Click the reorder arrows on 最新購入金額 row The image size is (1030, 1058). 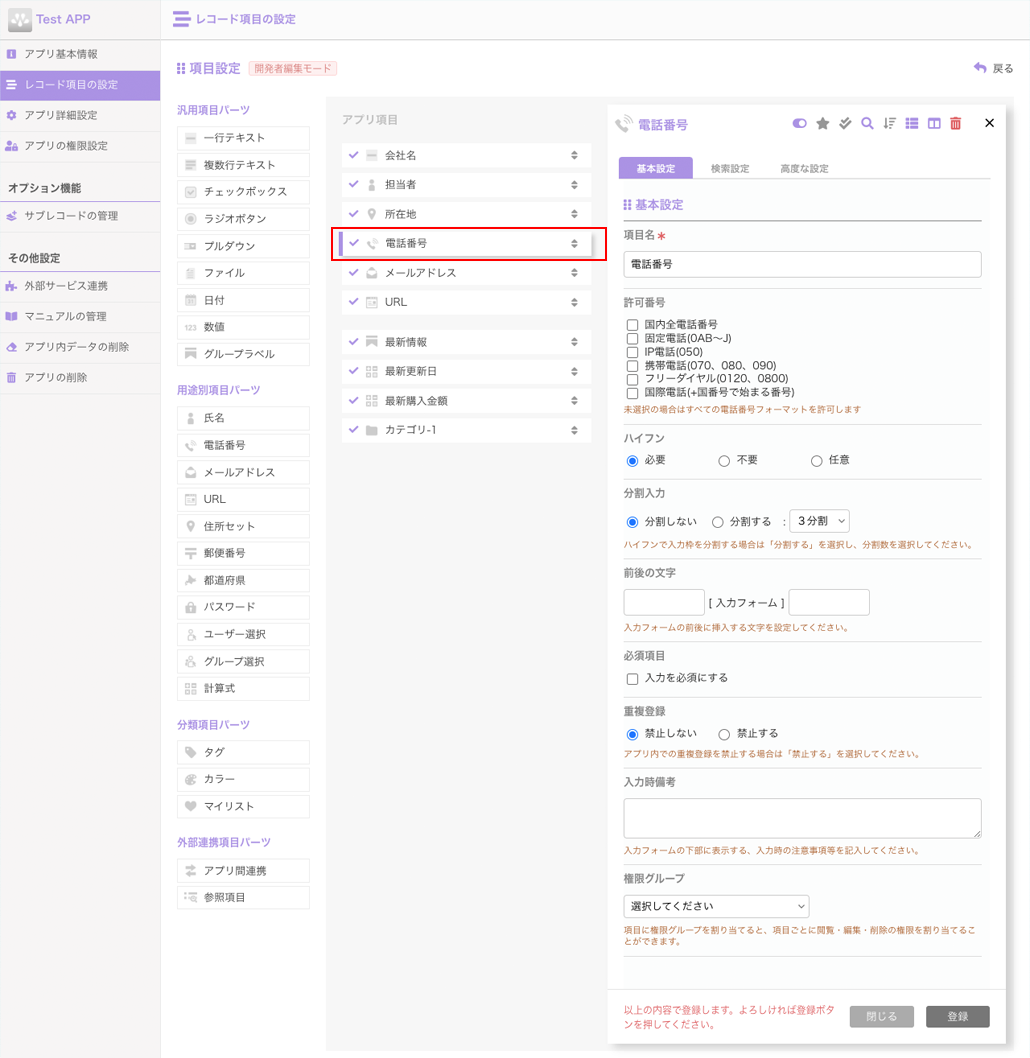click(x=574, y=401)
